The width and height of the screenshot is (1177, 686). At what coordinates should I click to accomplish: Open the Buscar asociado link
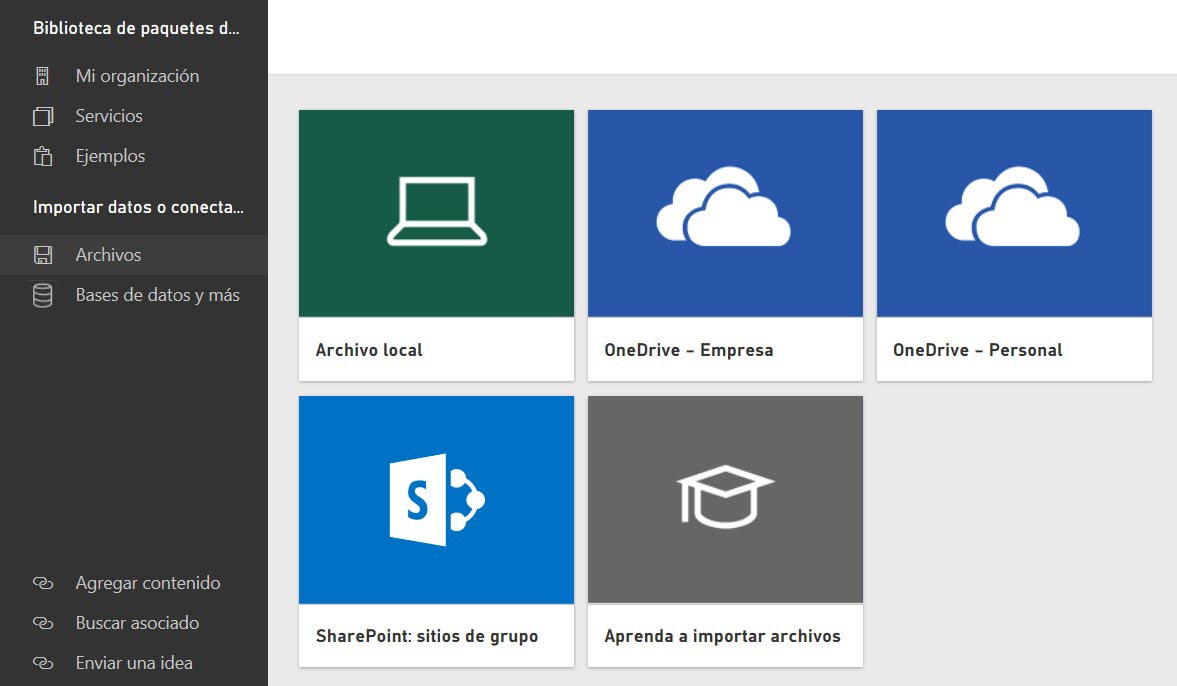point(137,623)
